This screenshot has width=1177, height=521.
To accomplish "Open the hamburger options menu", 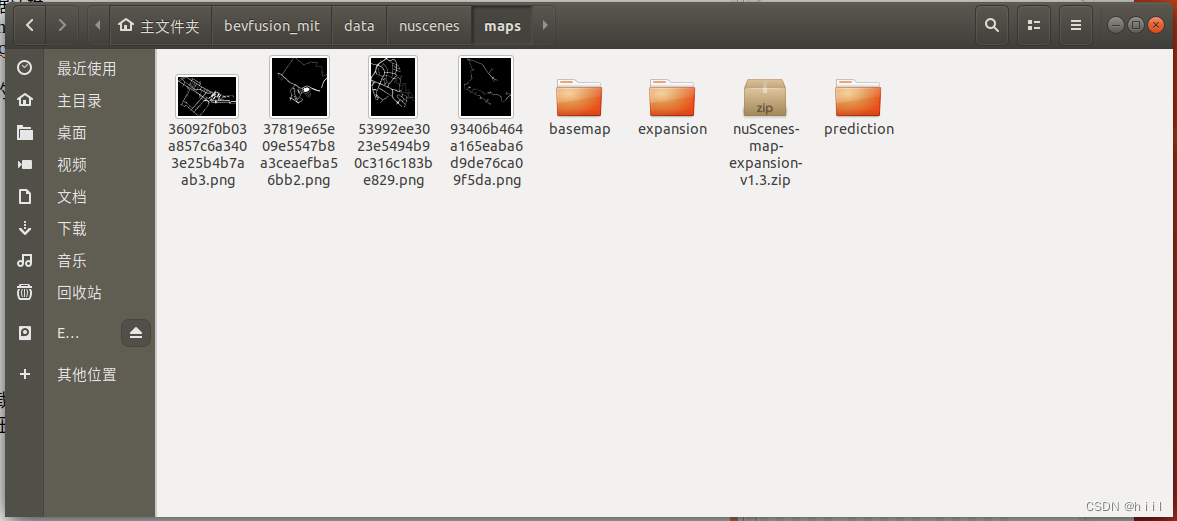I will [1076, 26].
